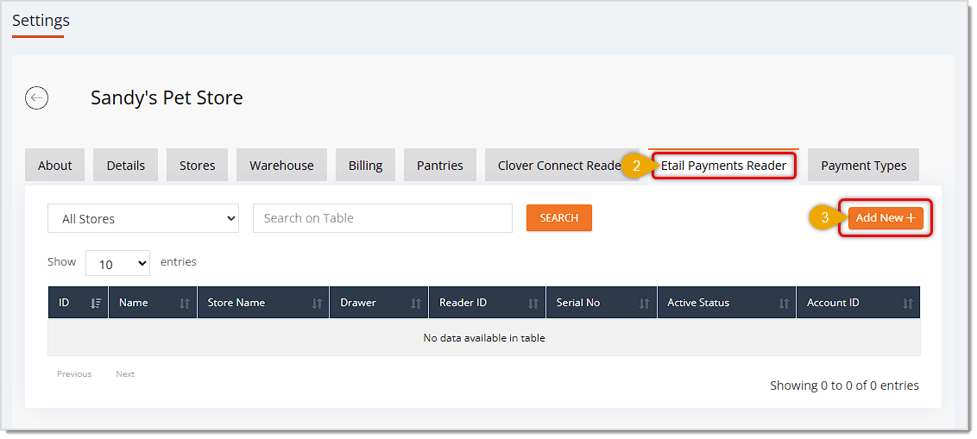Sort table by ID column icon
The width and height of the screenshot is (977, 439).
(x=96, y=303)
